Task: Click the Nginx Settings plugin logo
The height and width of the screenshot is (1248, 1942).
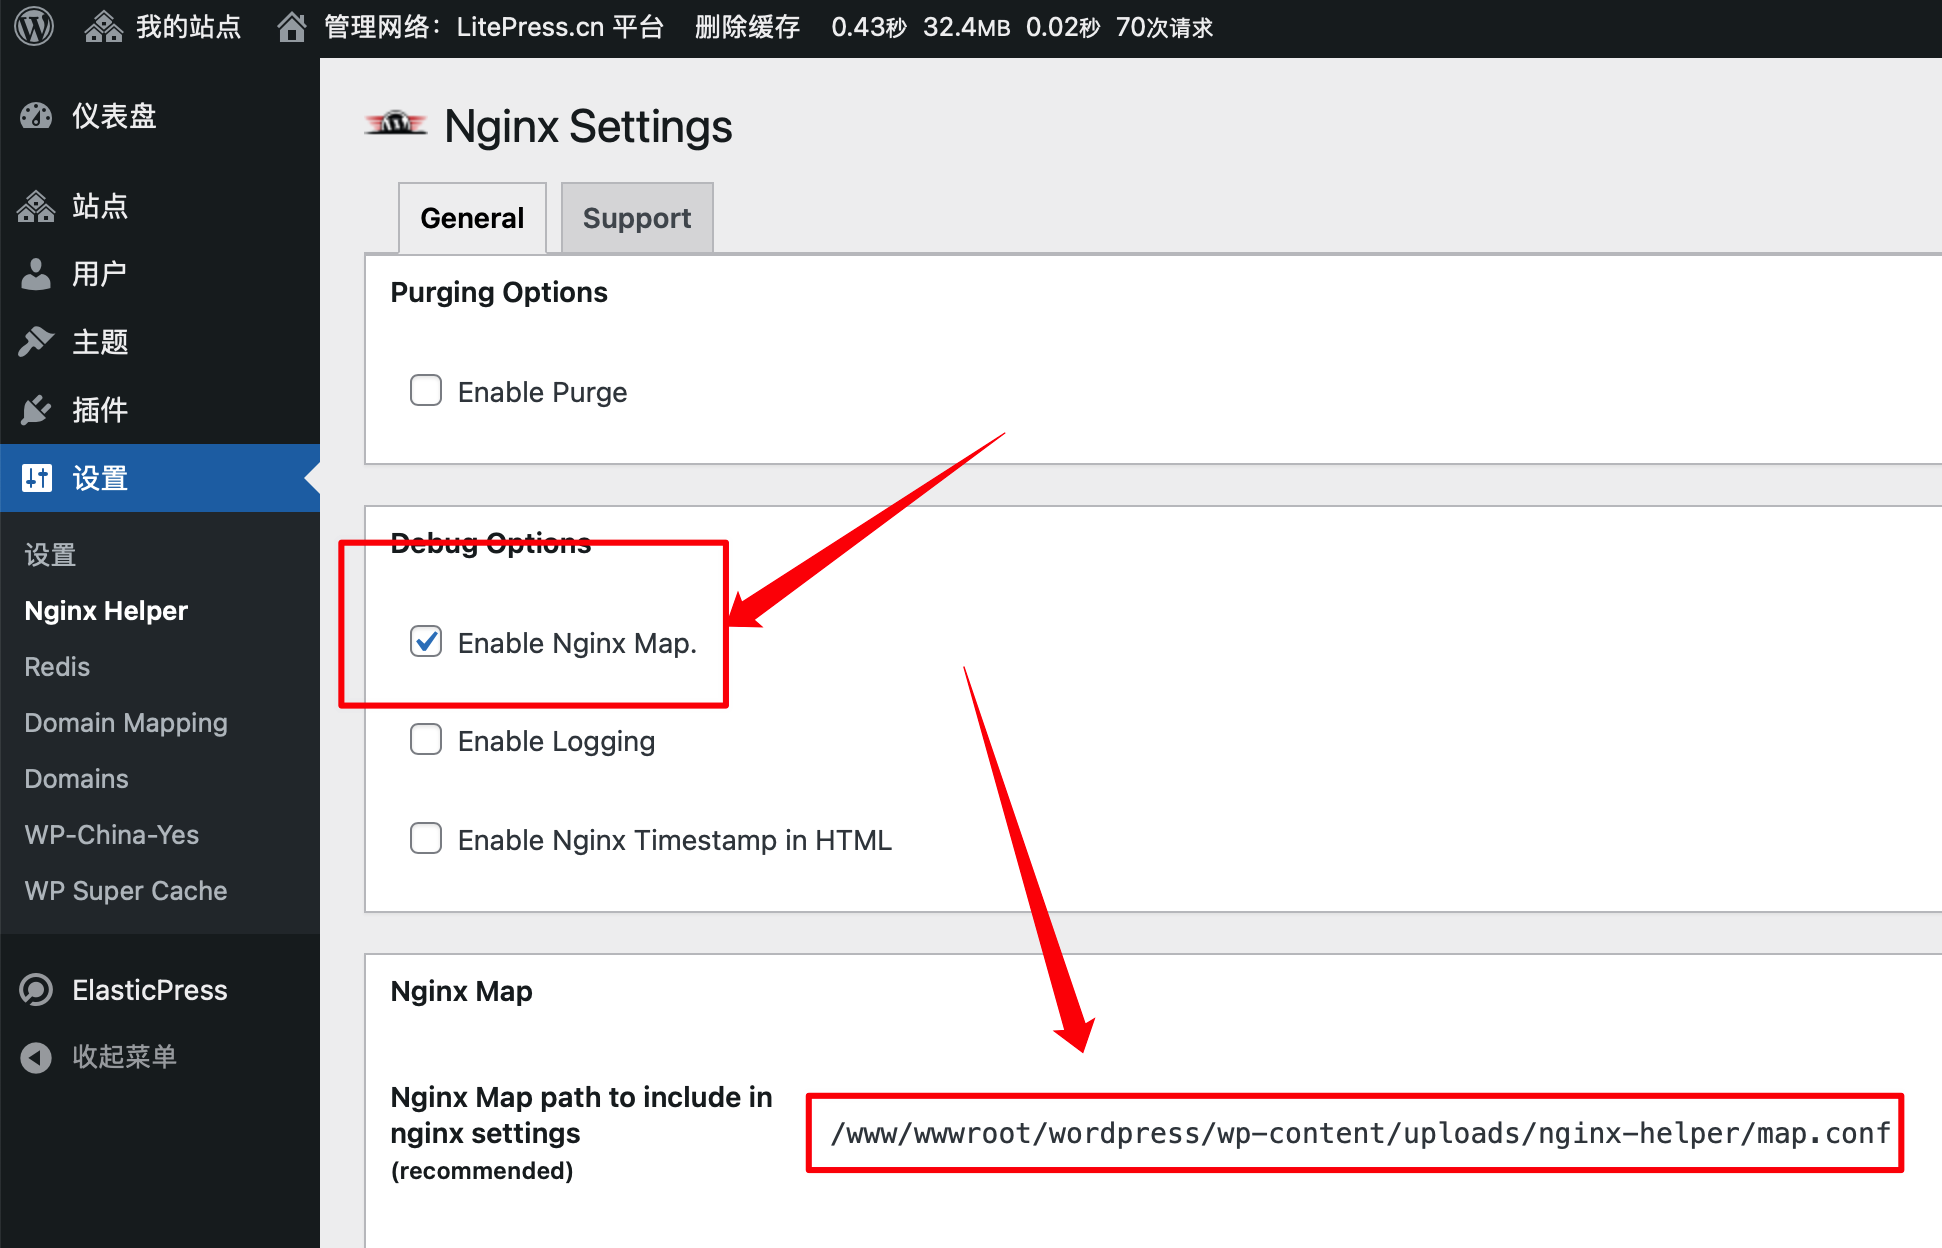Action: tap(396, 124)
